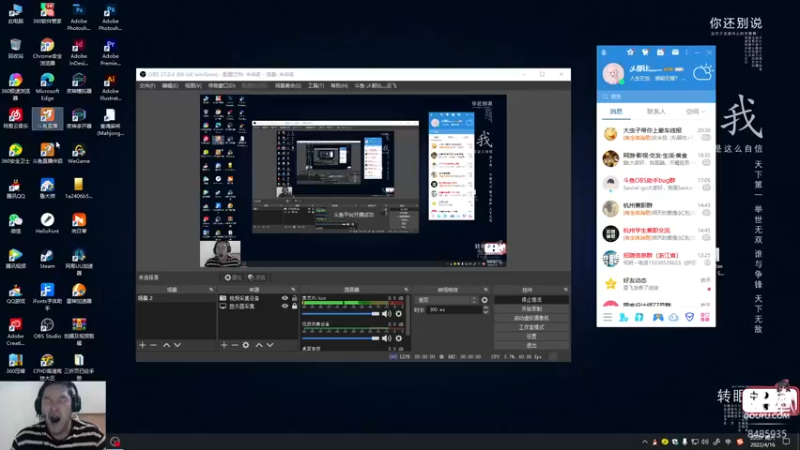Mute the video capture device audio speaker
This screenshot has height=450, width=800.
pos(387,338)
